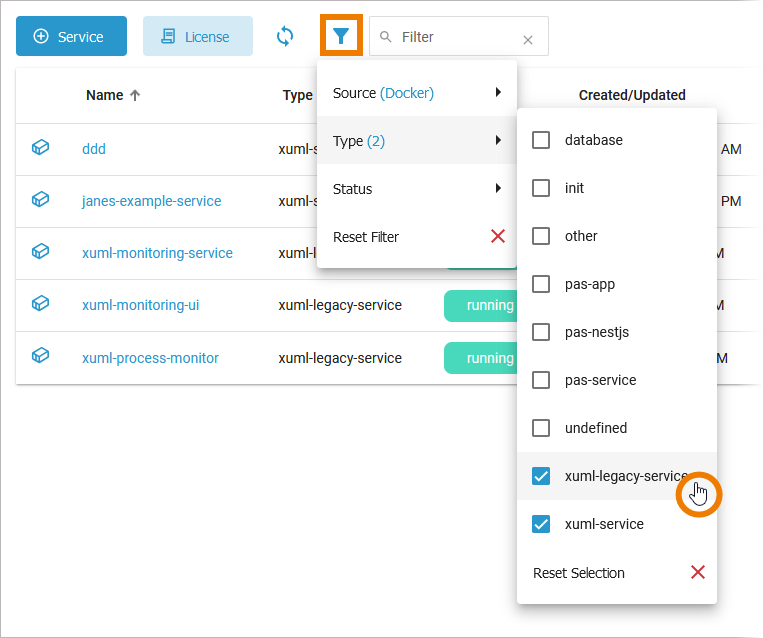Click the refresh services icon
763x638 pixels.
[285, 36]
